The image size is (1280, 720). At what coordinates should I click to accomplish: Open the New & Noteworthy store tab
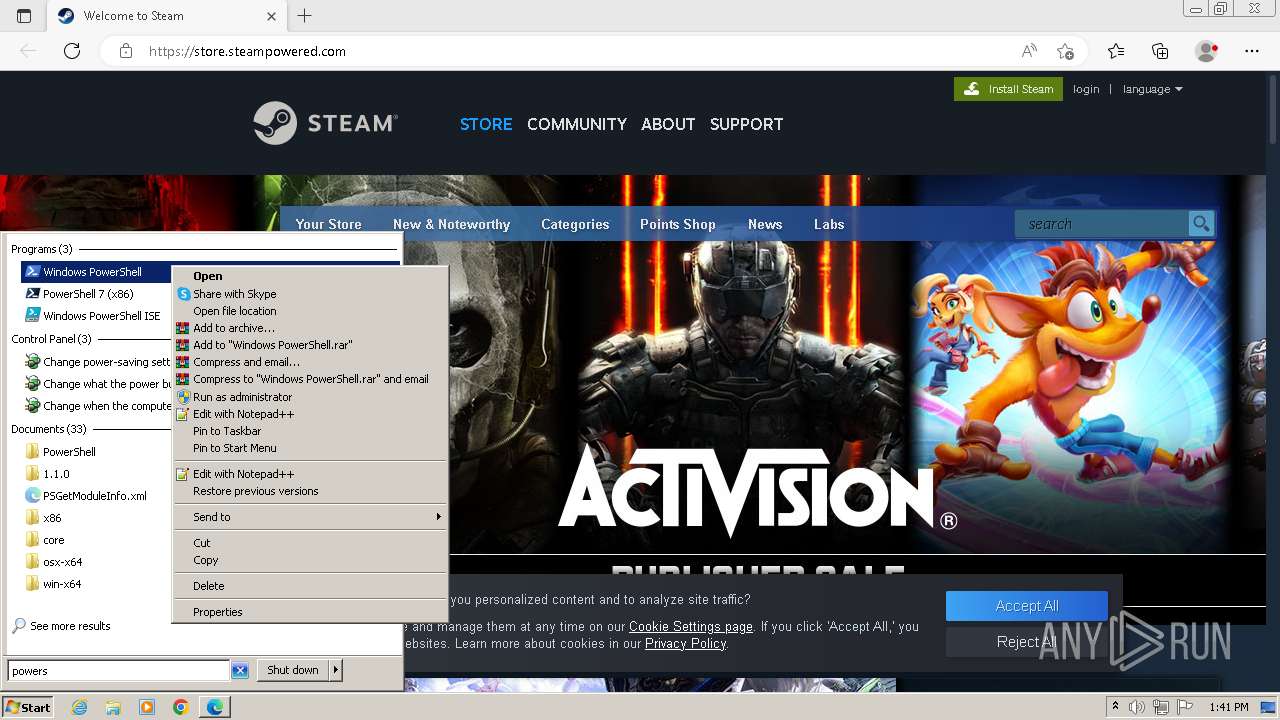(x=451, y=224)
